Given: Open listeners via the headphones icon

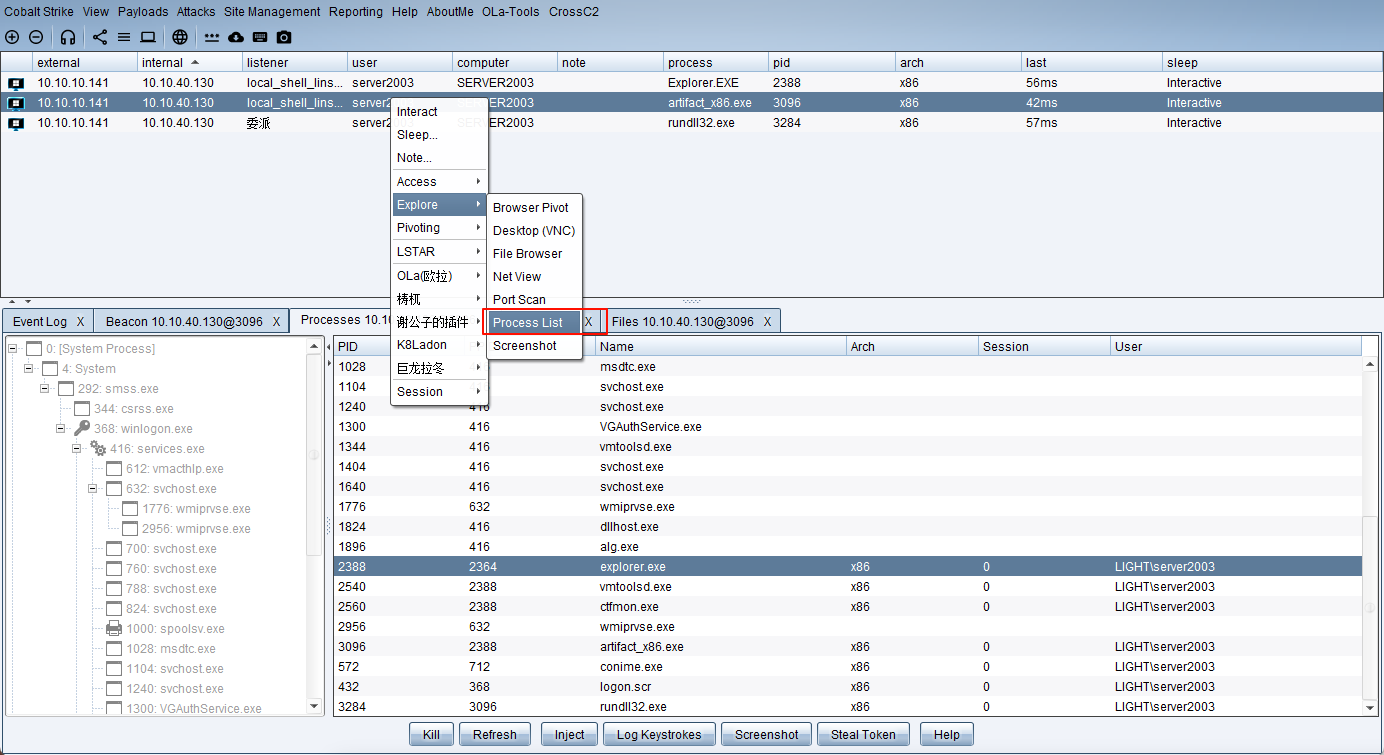Looking at the screenshot, I should pyautogui.click(x=68, y=37).
